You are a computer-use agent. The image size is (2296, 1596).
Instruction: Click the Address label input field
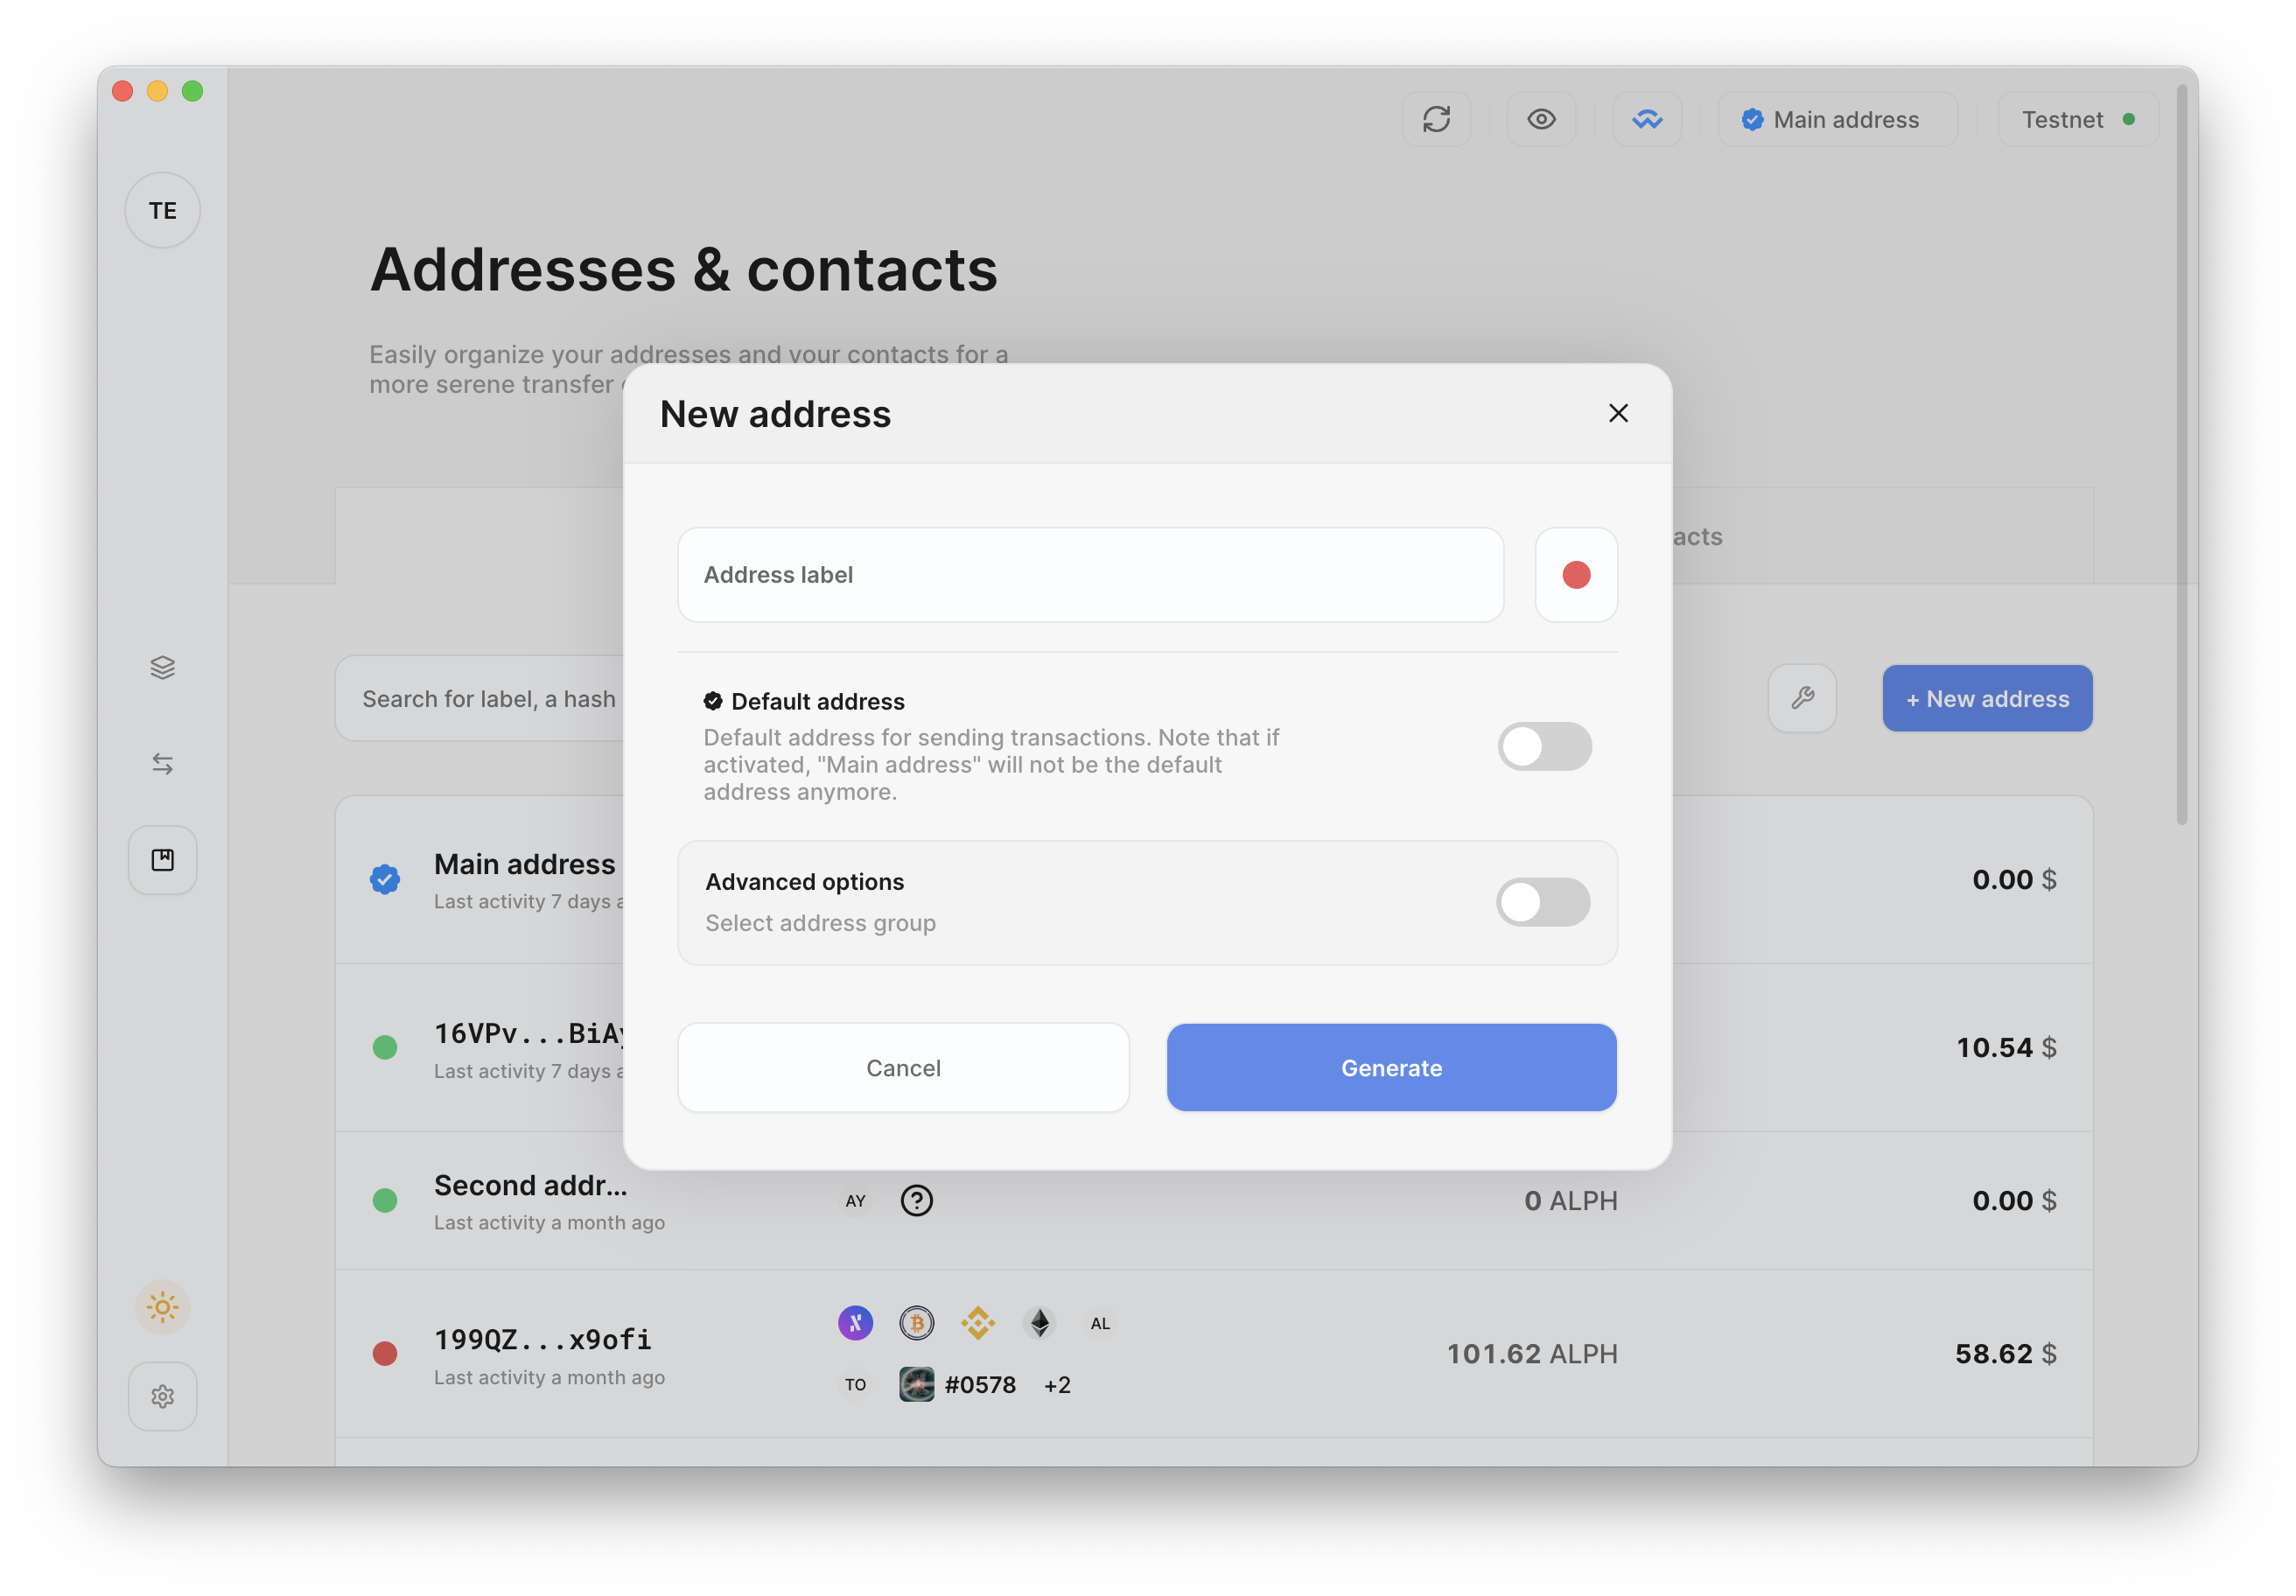[1090, 574]
